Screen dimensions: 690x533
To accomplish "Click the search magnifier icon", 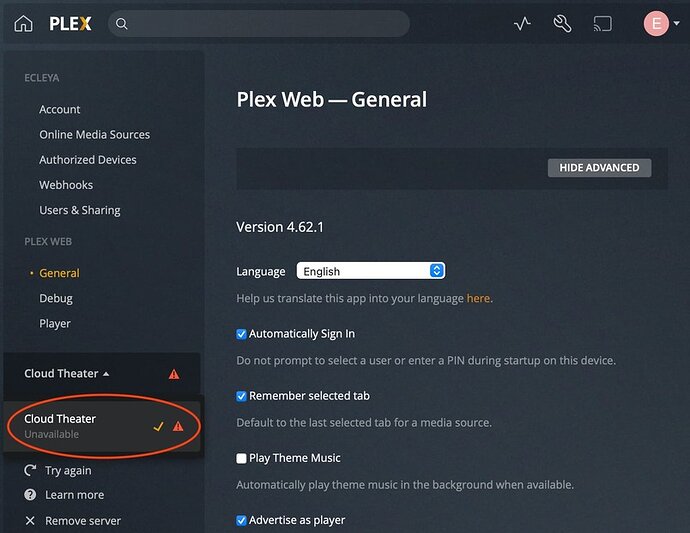I will (122, 24).
